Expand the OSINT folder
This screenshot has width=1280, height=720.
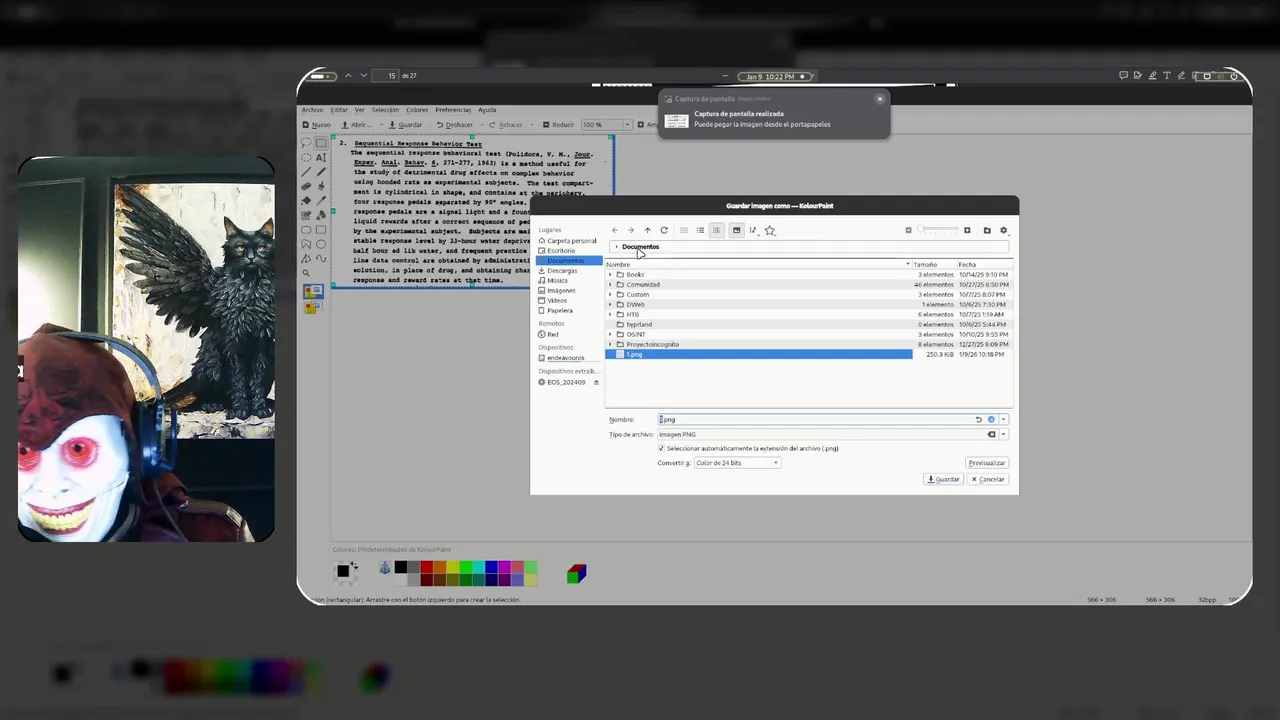tap(610, 334)
